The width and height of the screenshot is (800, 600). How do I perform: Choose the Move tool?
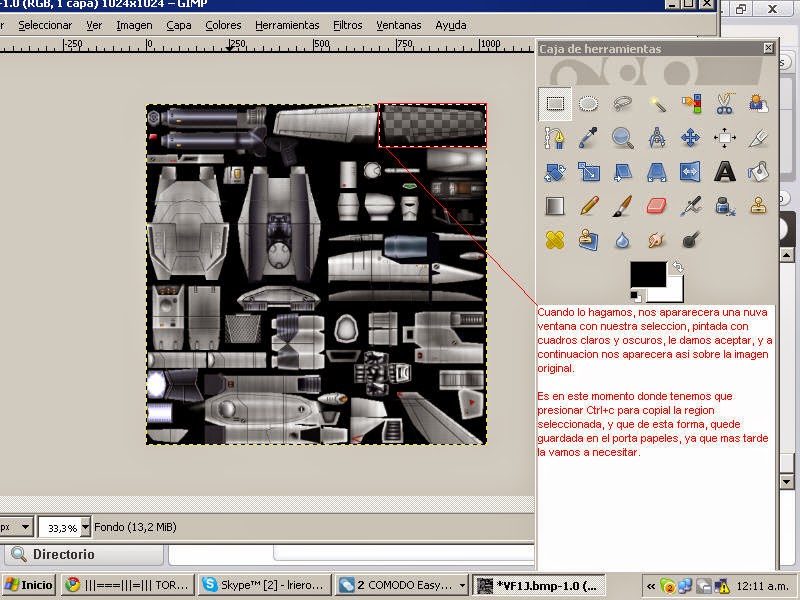pyautogui.click(x=691, y=138)
